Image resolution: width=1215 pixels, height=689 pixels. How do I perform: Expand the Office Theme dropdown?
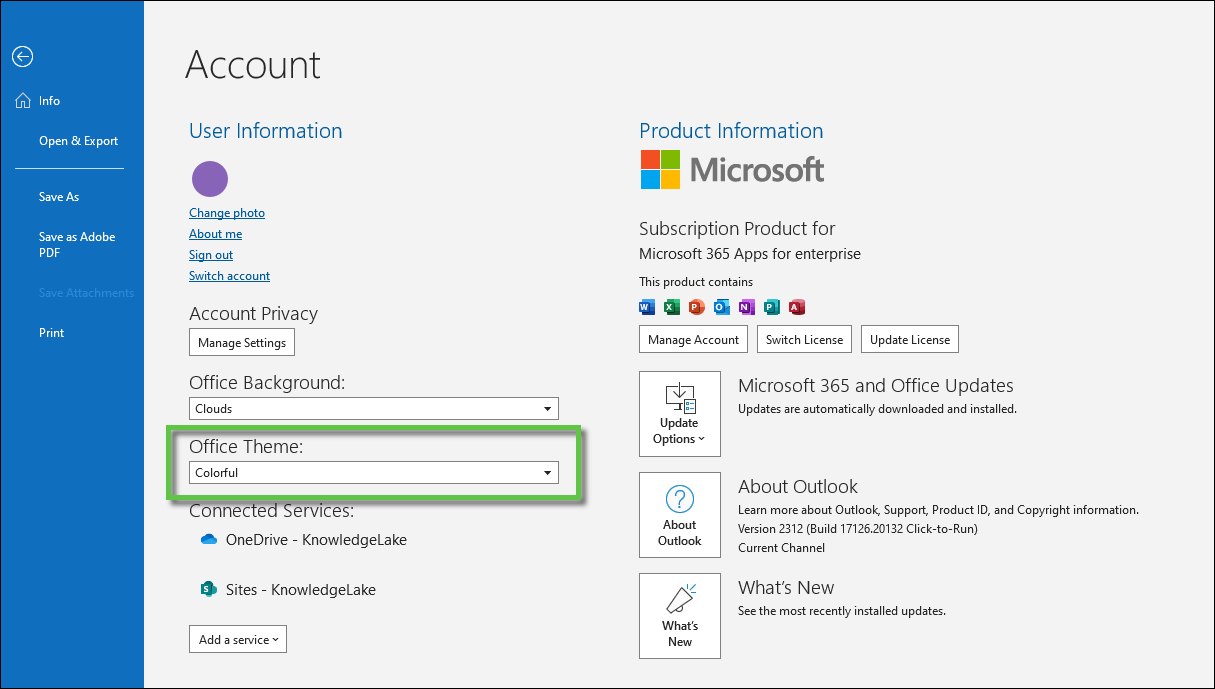(373, 472)
